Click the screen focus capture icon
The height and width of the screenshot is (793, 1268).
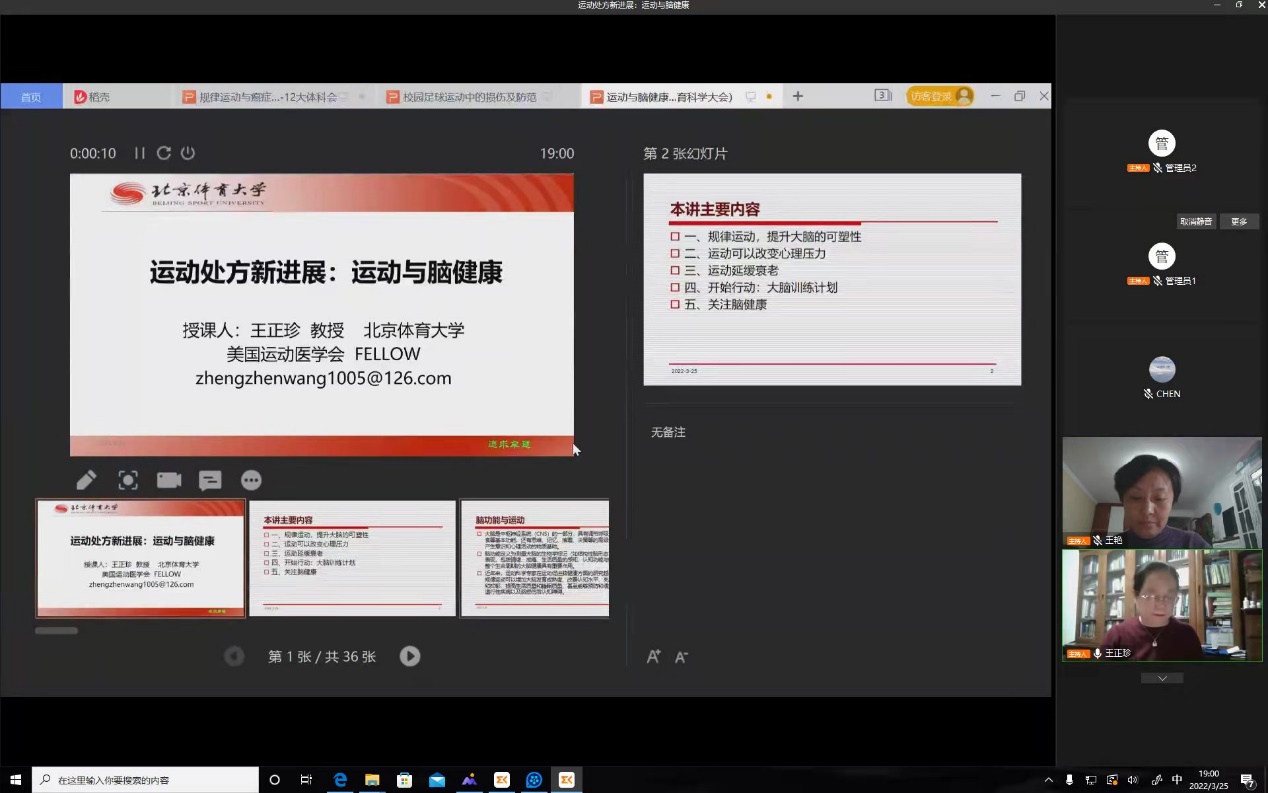tap(128, 480)
